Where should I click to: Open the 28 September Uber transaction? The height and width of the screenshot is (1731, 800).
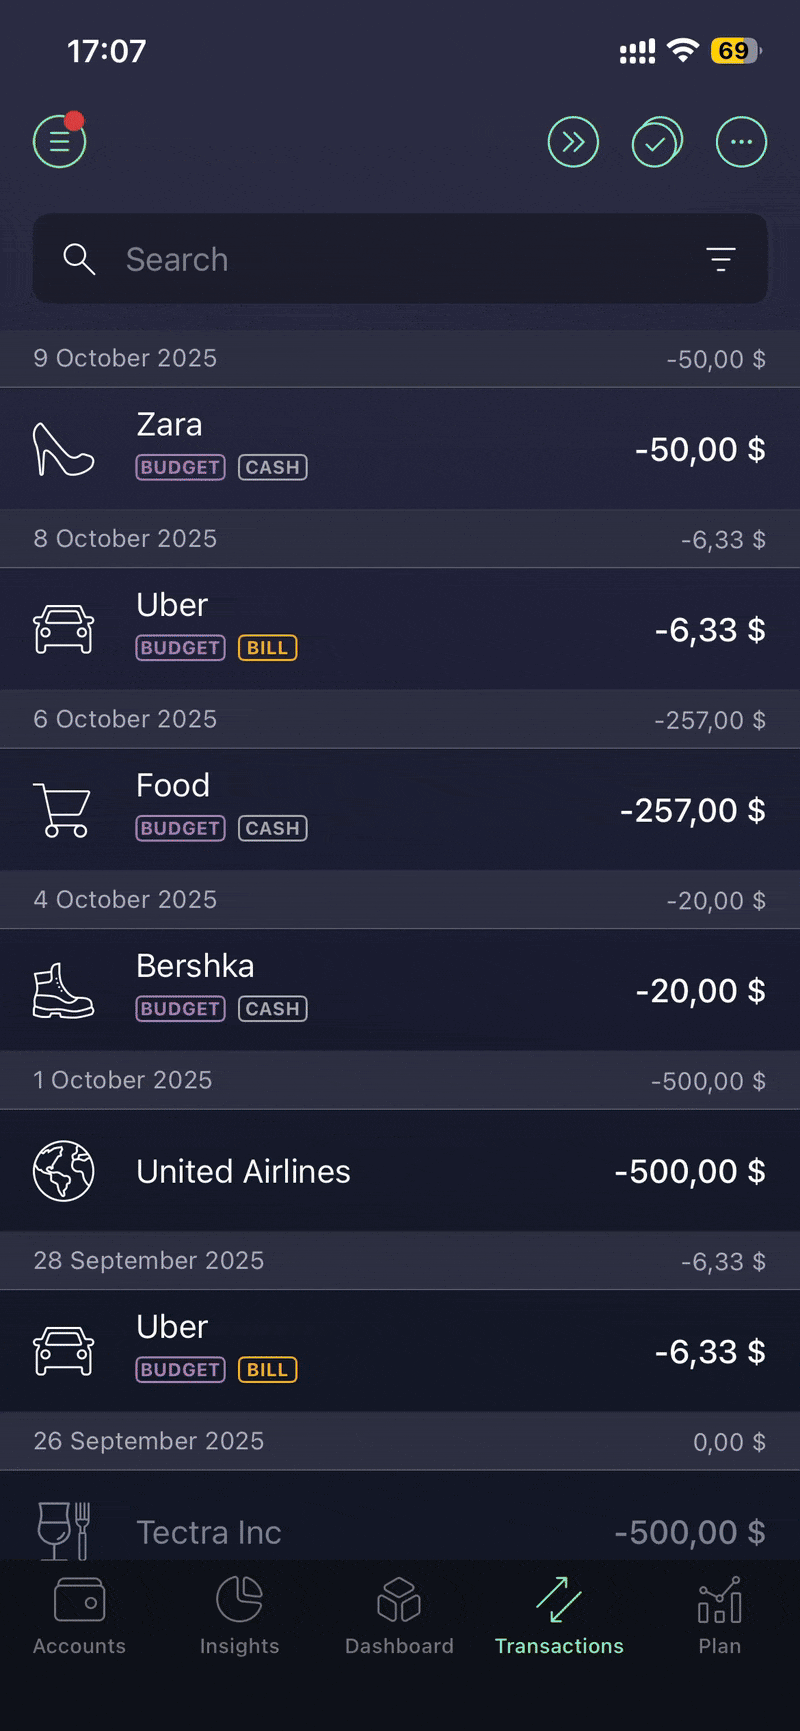[x=400, y=1351]
